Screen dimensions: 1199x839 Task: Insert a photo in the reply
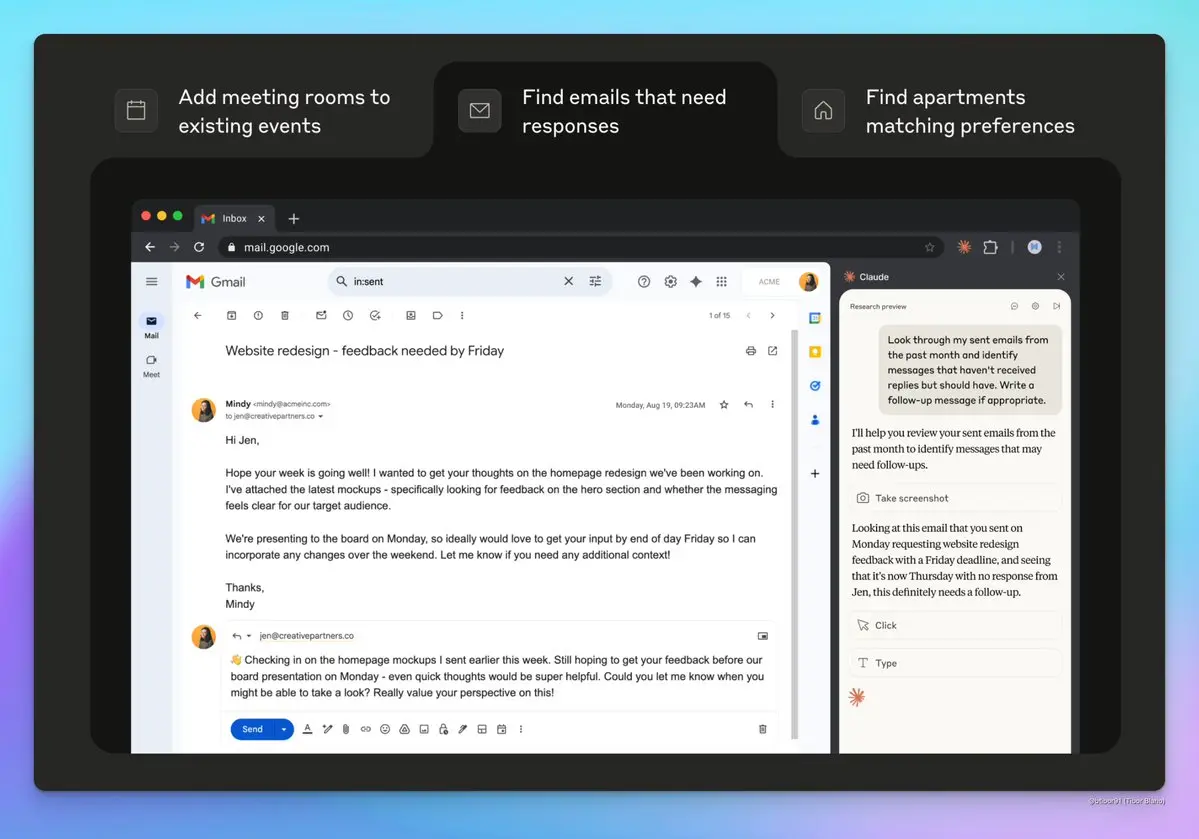(x=424, y=729)
